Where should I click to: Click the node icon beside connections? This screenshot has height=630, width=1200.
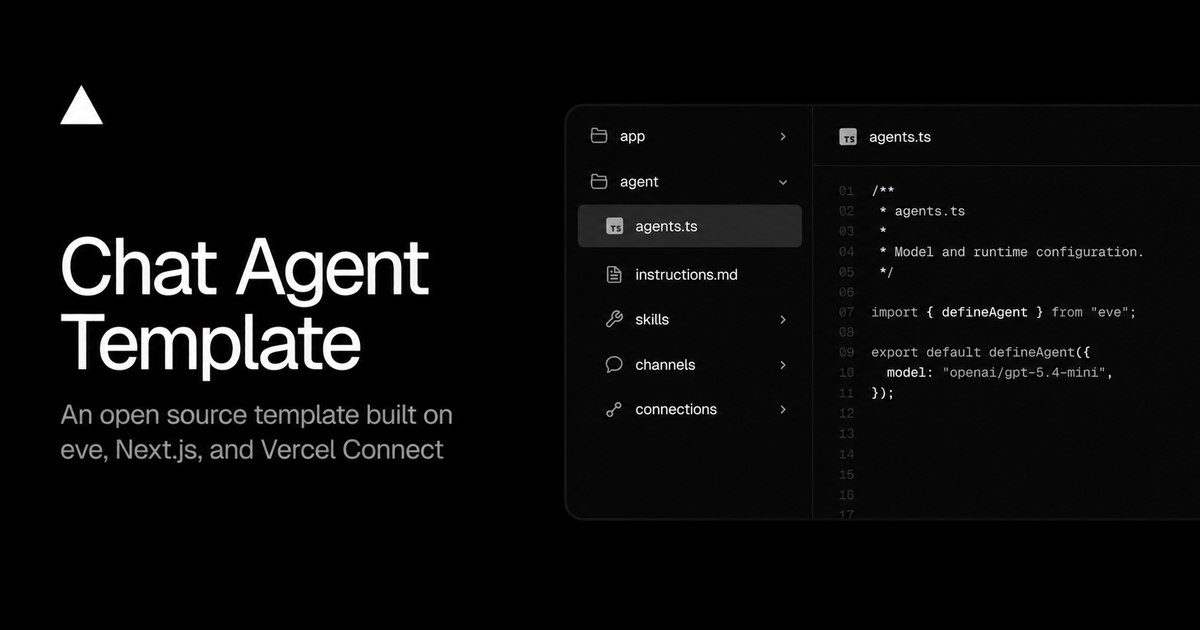point(615,410)
